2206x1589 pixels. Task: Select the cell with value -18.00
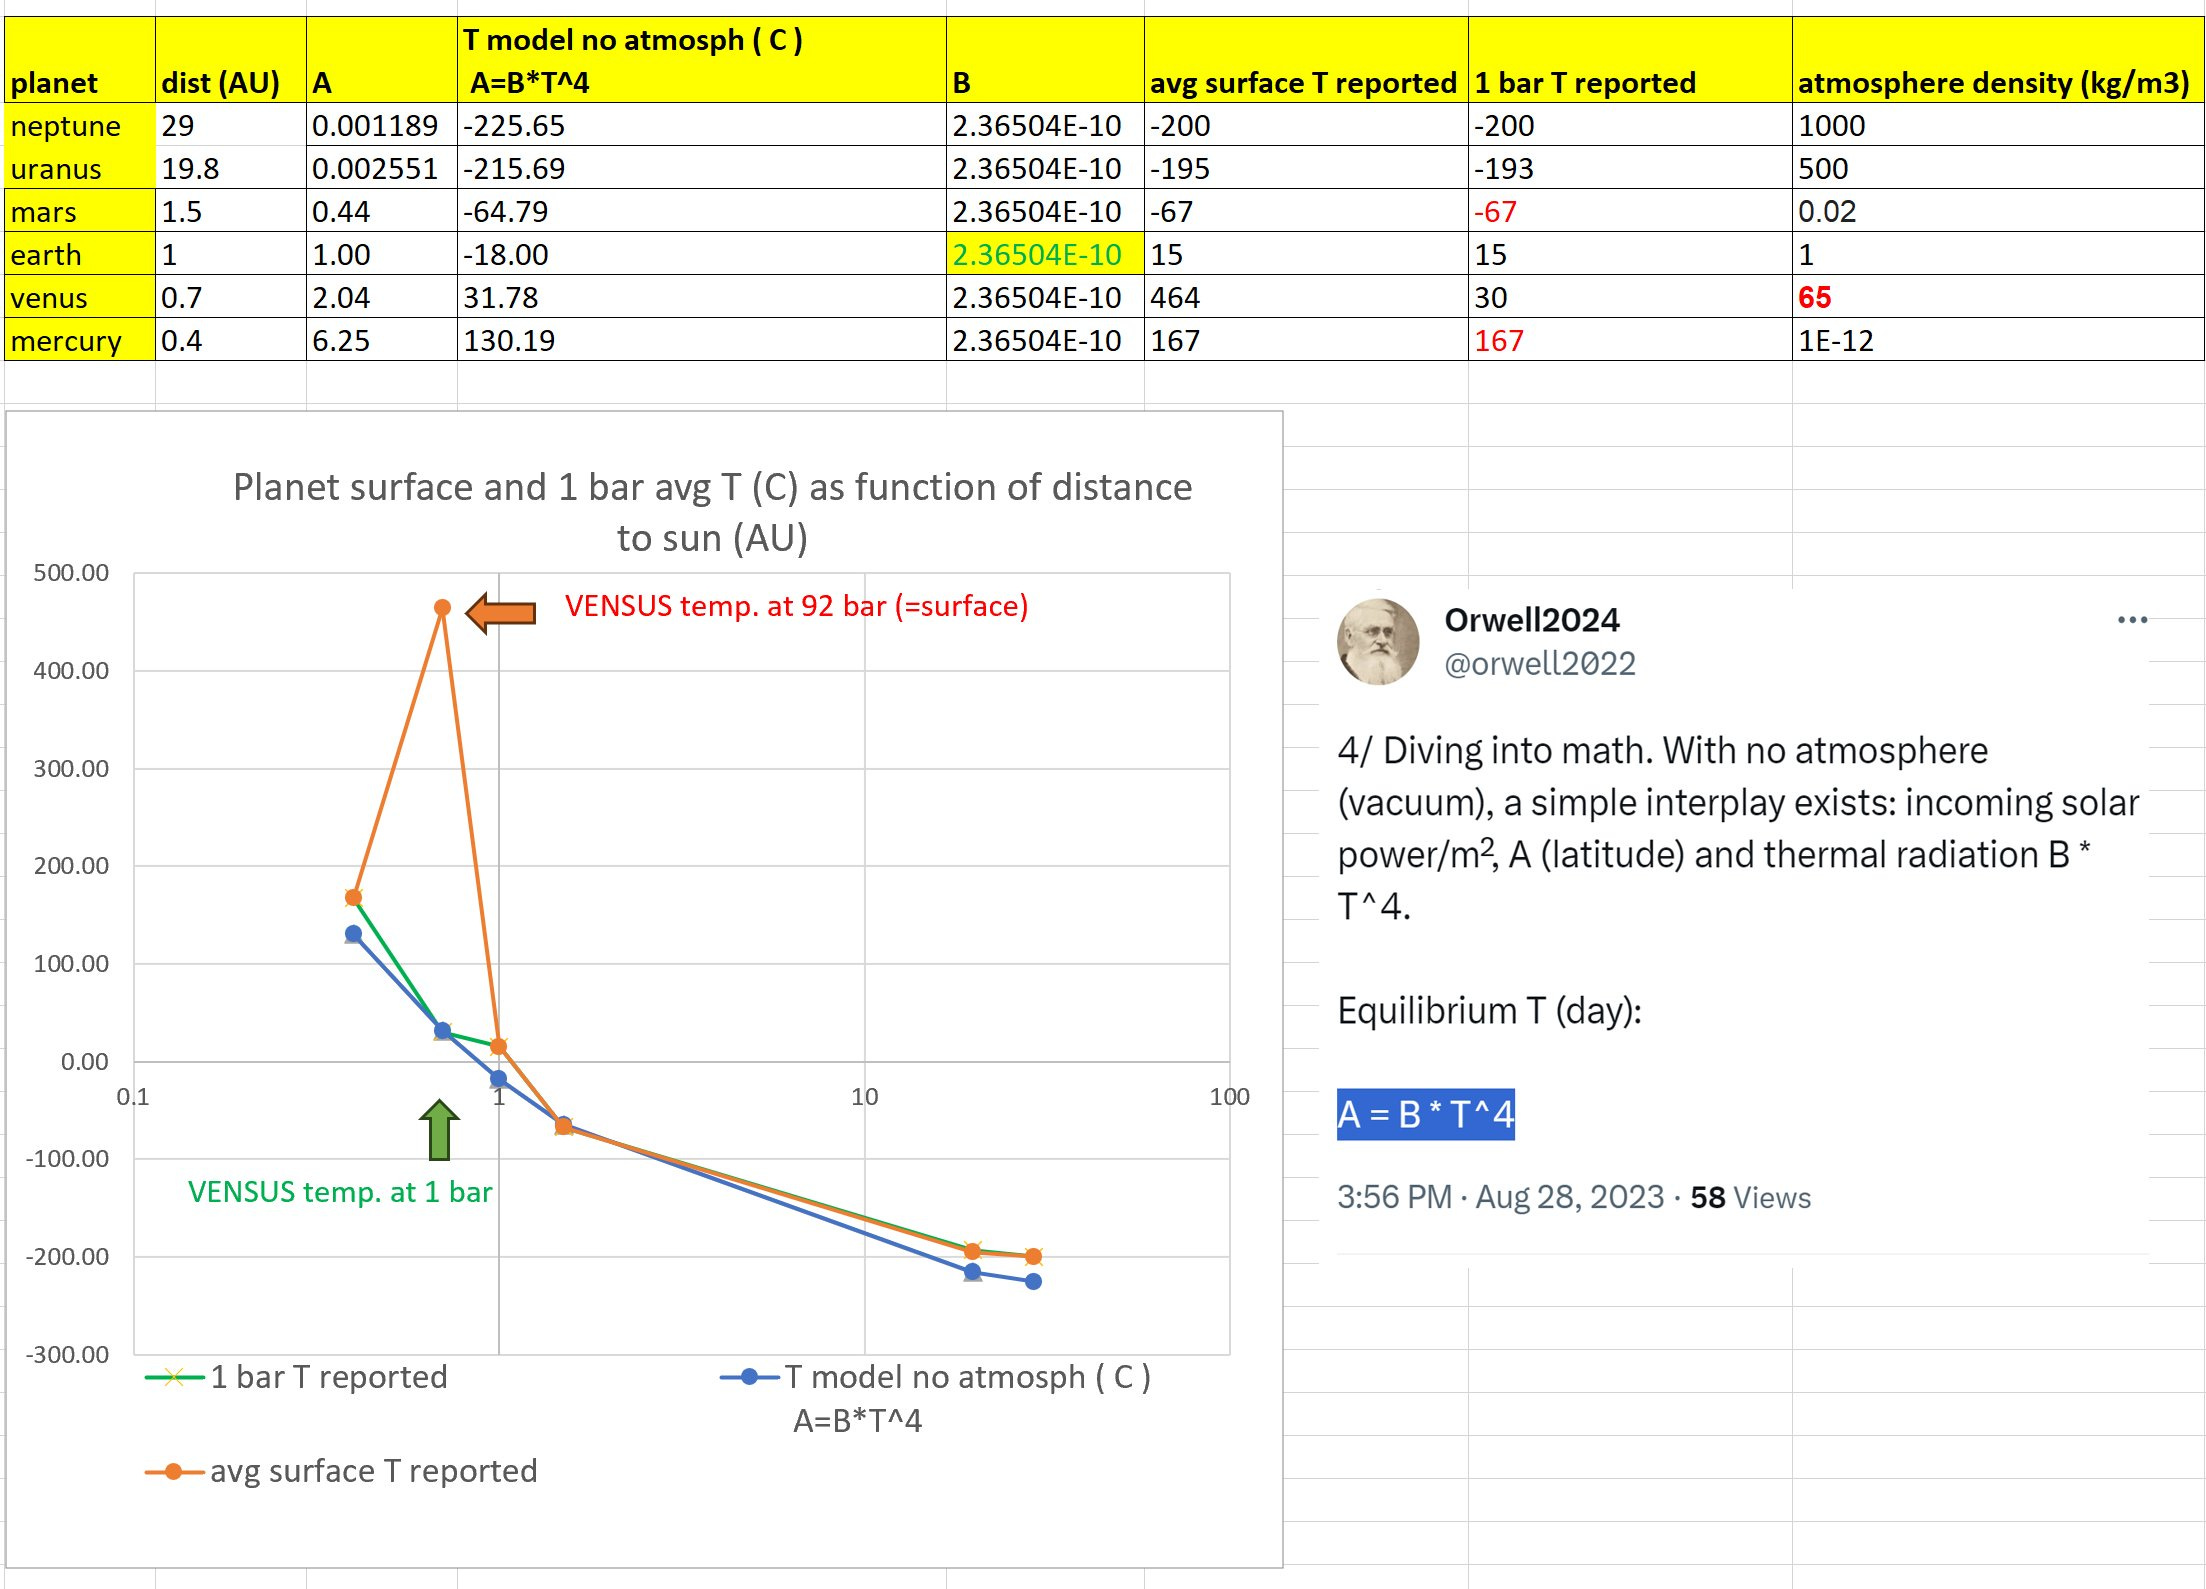(x=702, y=254)
